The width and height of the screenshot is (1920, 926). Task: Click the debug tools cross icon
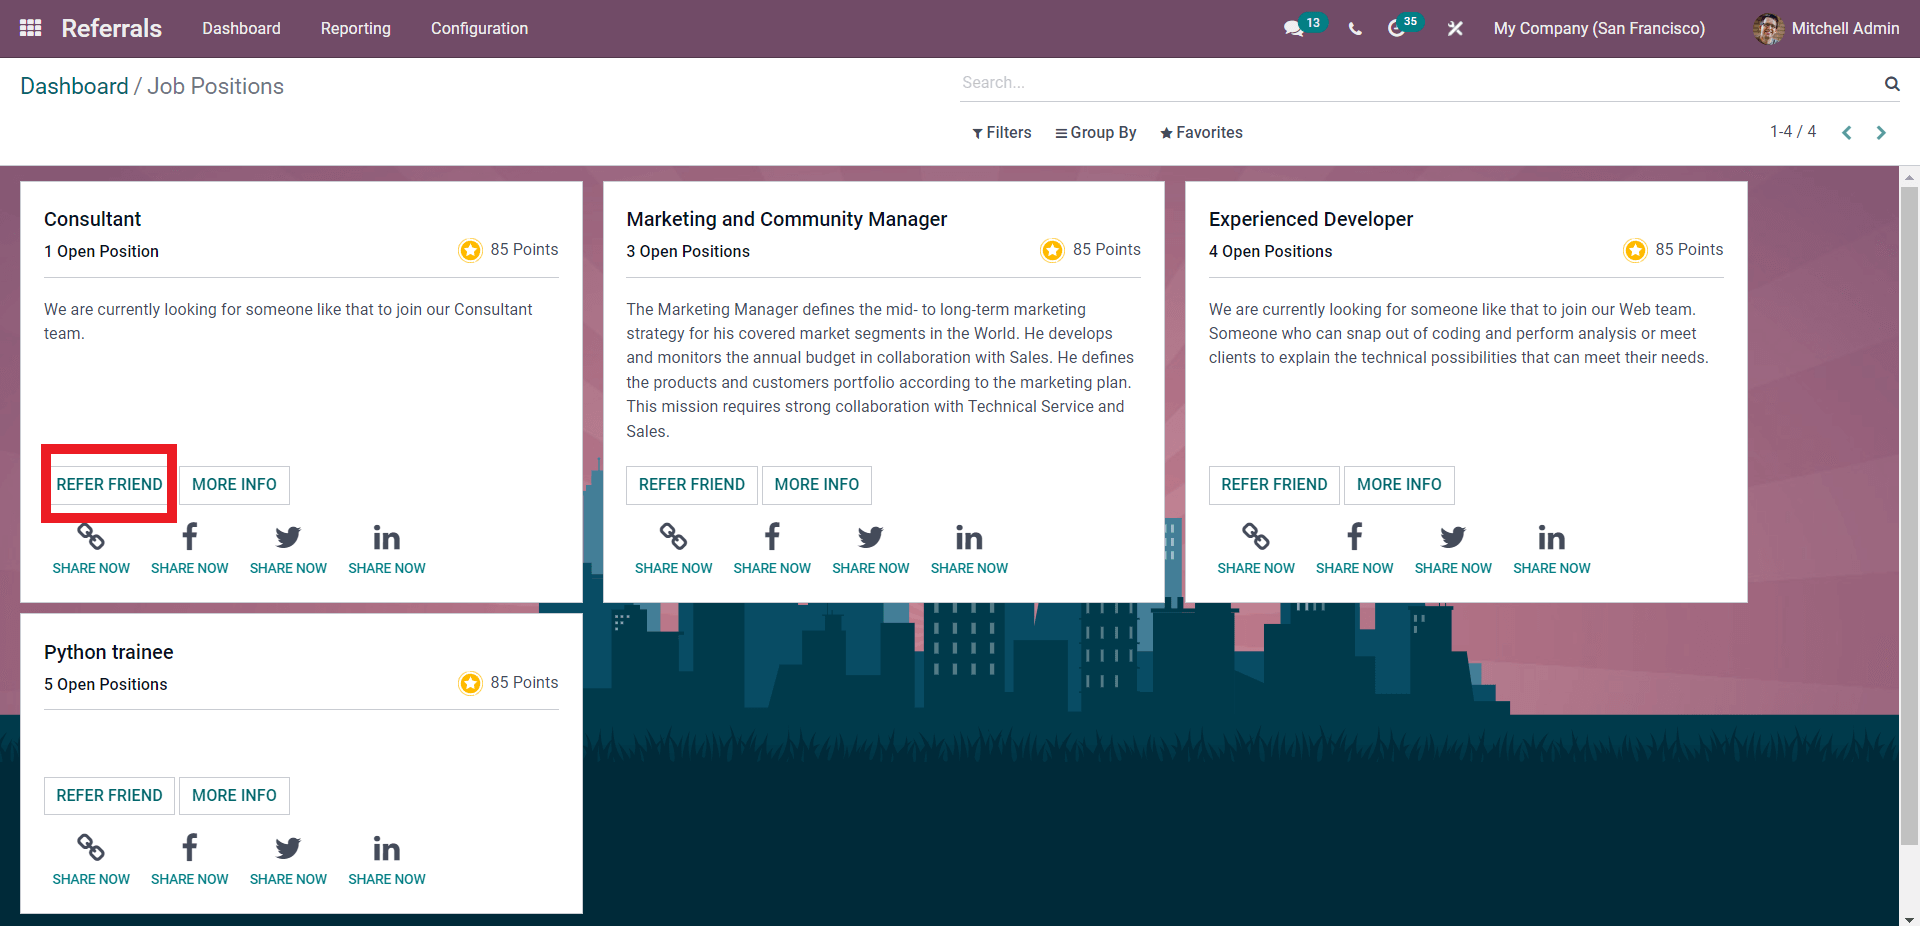1455,29
